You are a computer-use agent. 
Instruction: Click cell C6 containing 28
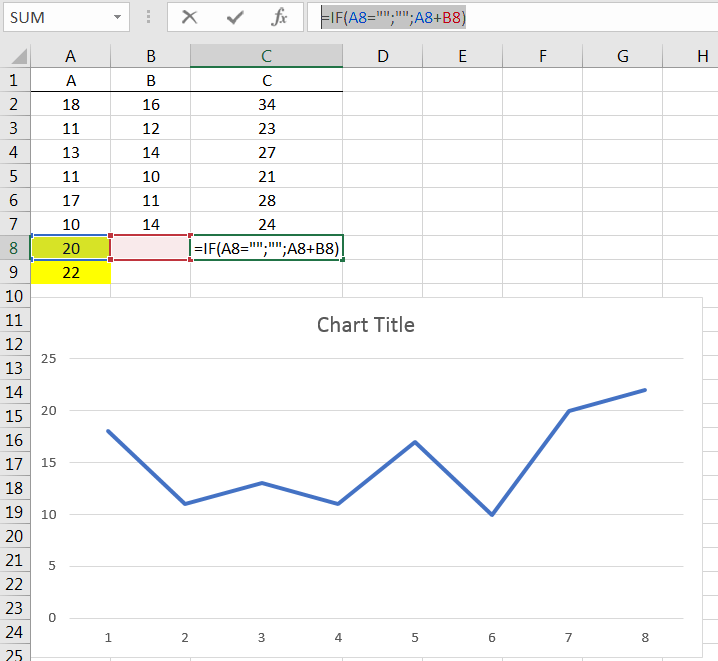tap(267, 200)
